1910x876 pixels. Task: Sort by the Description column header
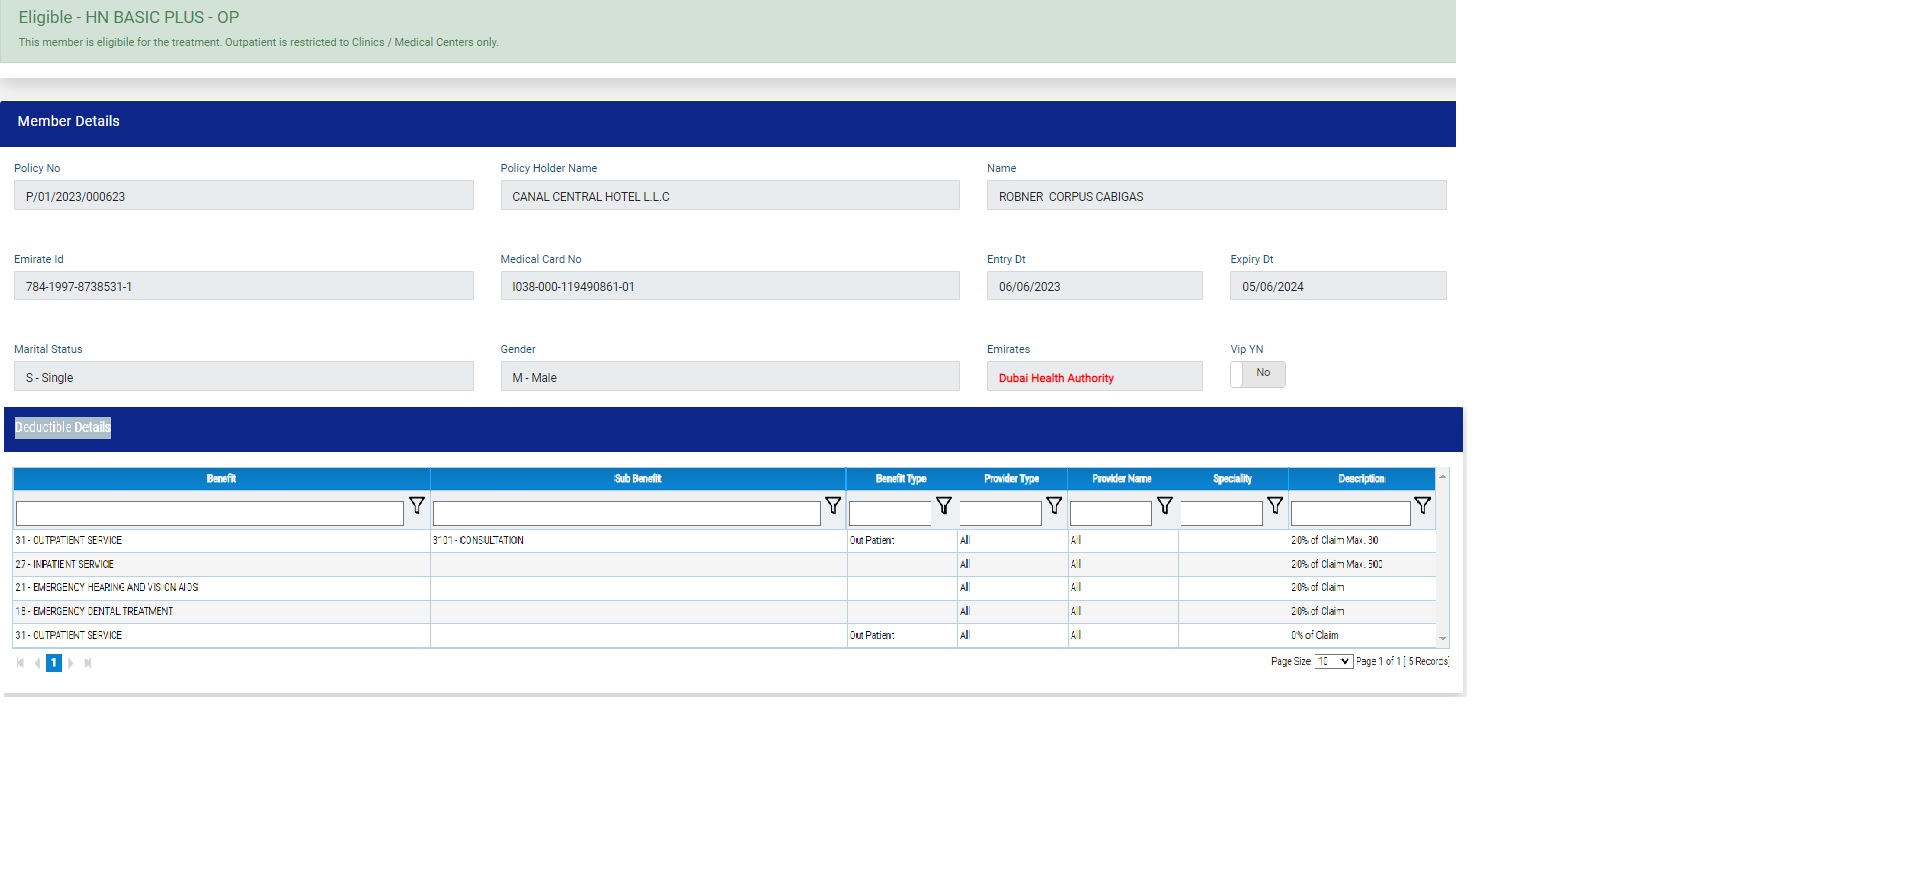(x=1361, y=479)
